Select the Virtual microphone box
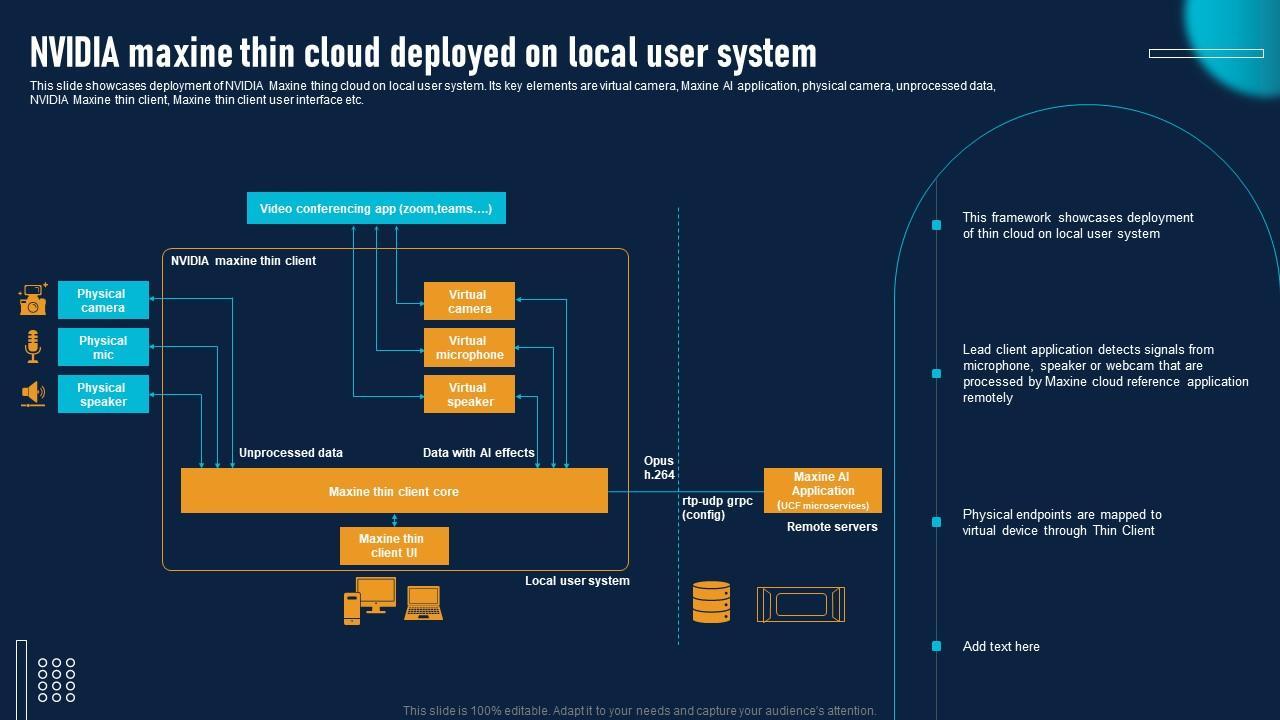1280x720 pixels. [469, 348]
